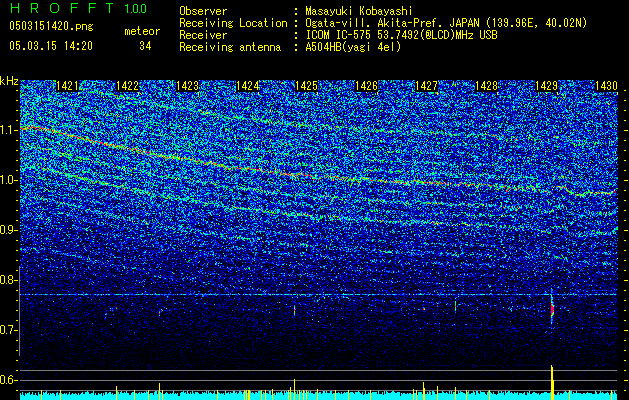Click the 0.9 kHz axis label

pos(9,230)
